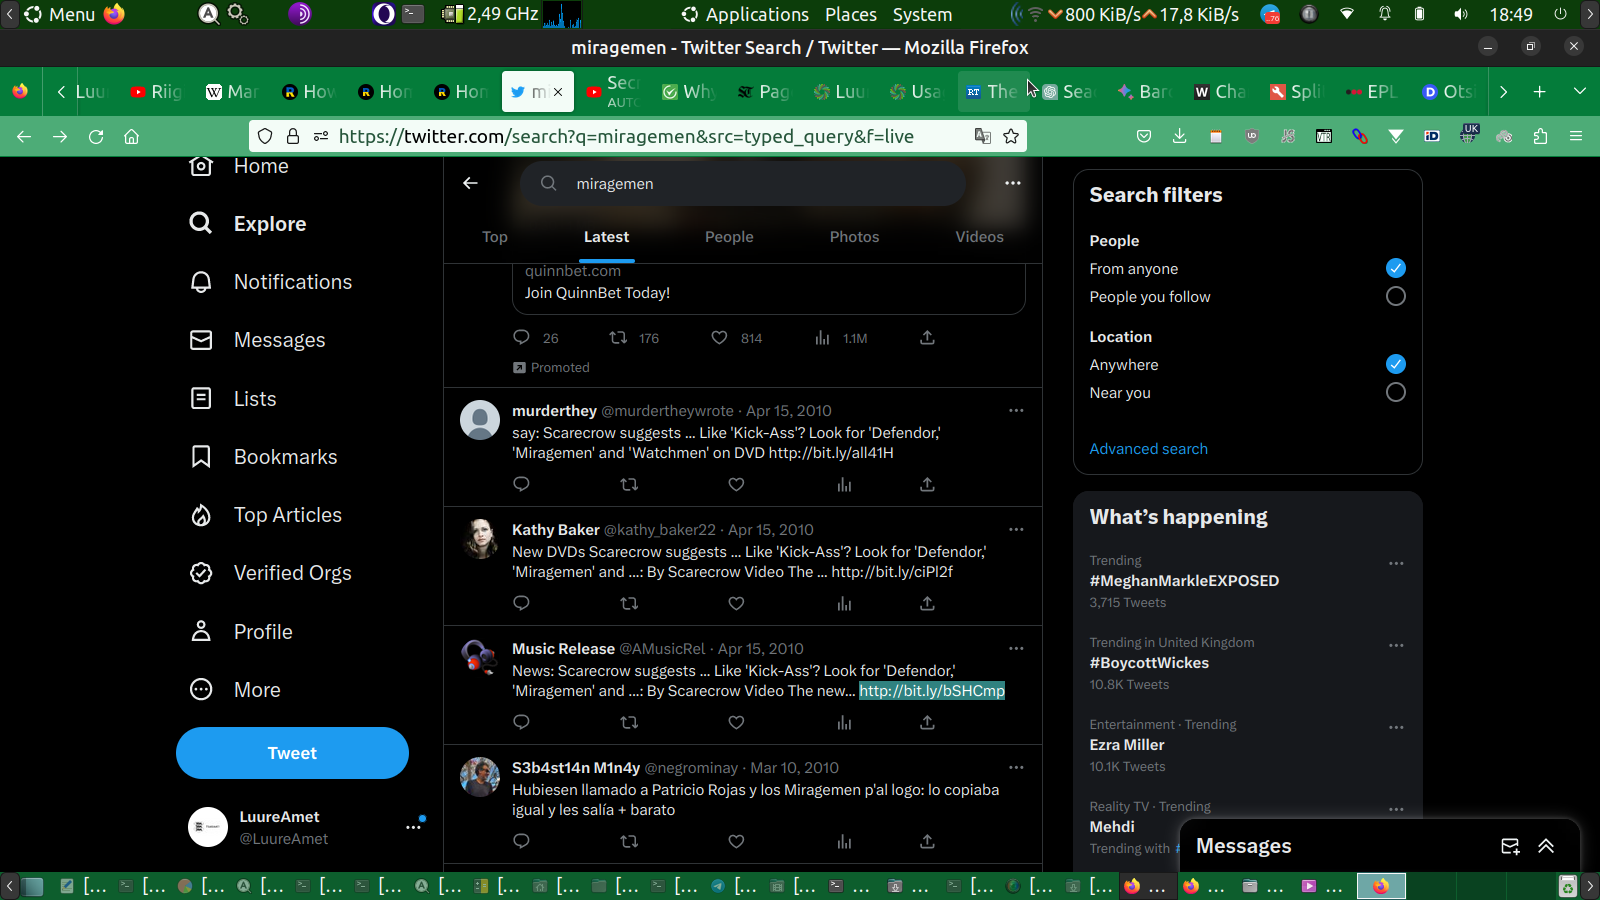Select the People you follow radio button
This screenshot has width=1600, height=900.
[1396, 296]
